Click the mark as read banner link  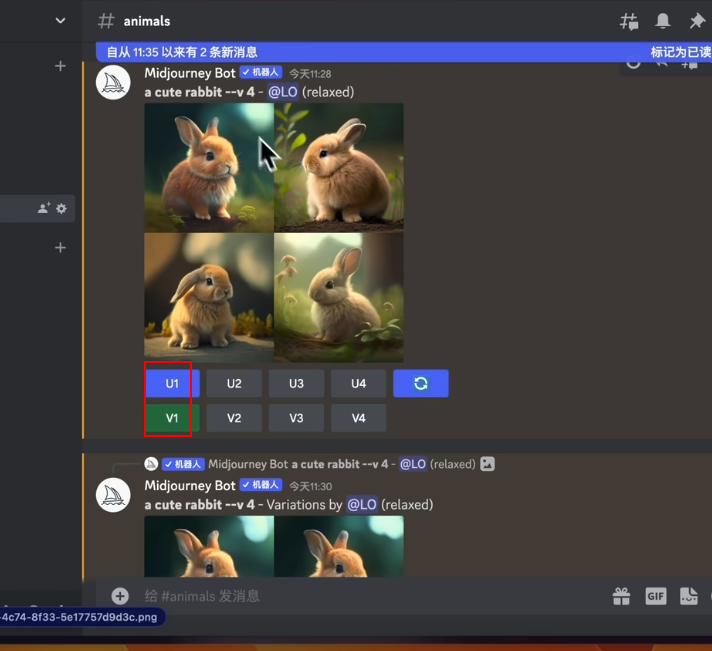[680, 52]
